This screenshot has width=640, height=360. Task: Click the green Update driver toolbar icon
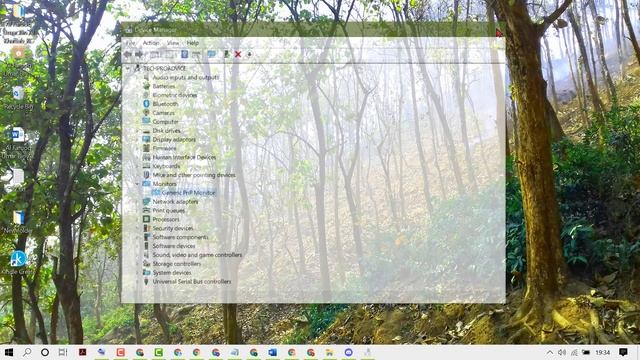(x=227, y=54)
